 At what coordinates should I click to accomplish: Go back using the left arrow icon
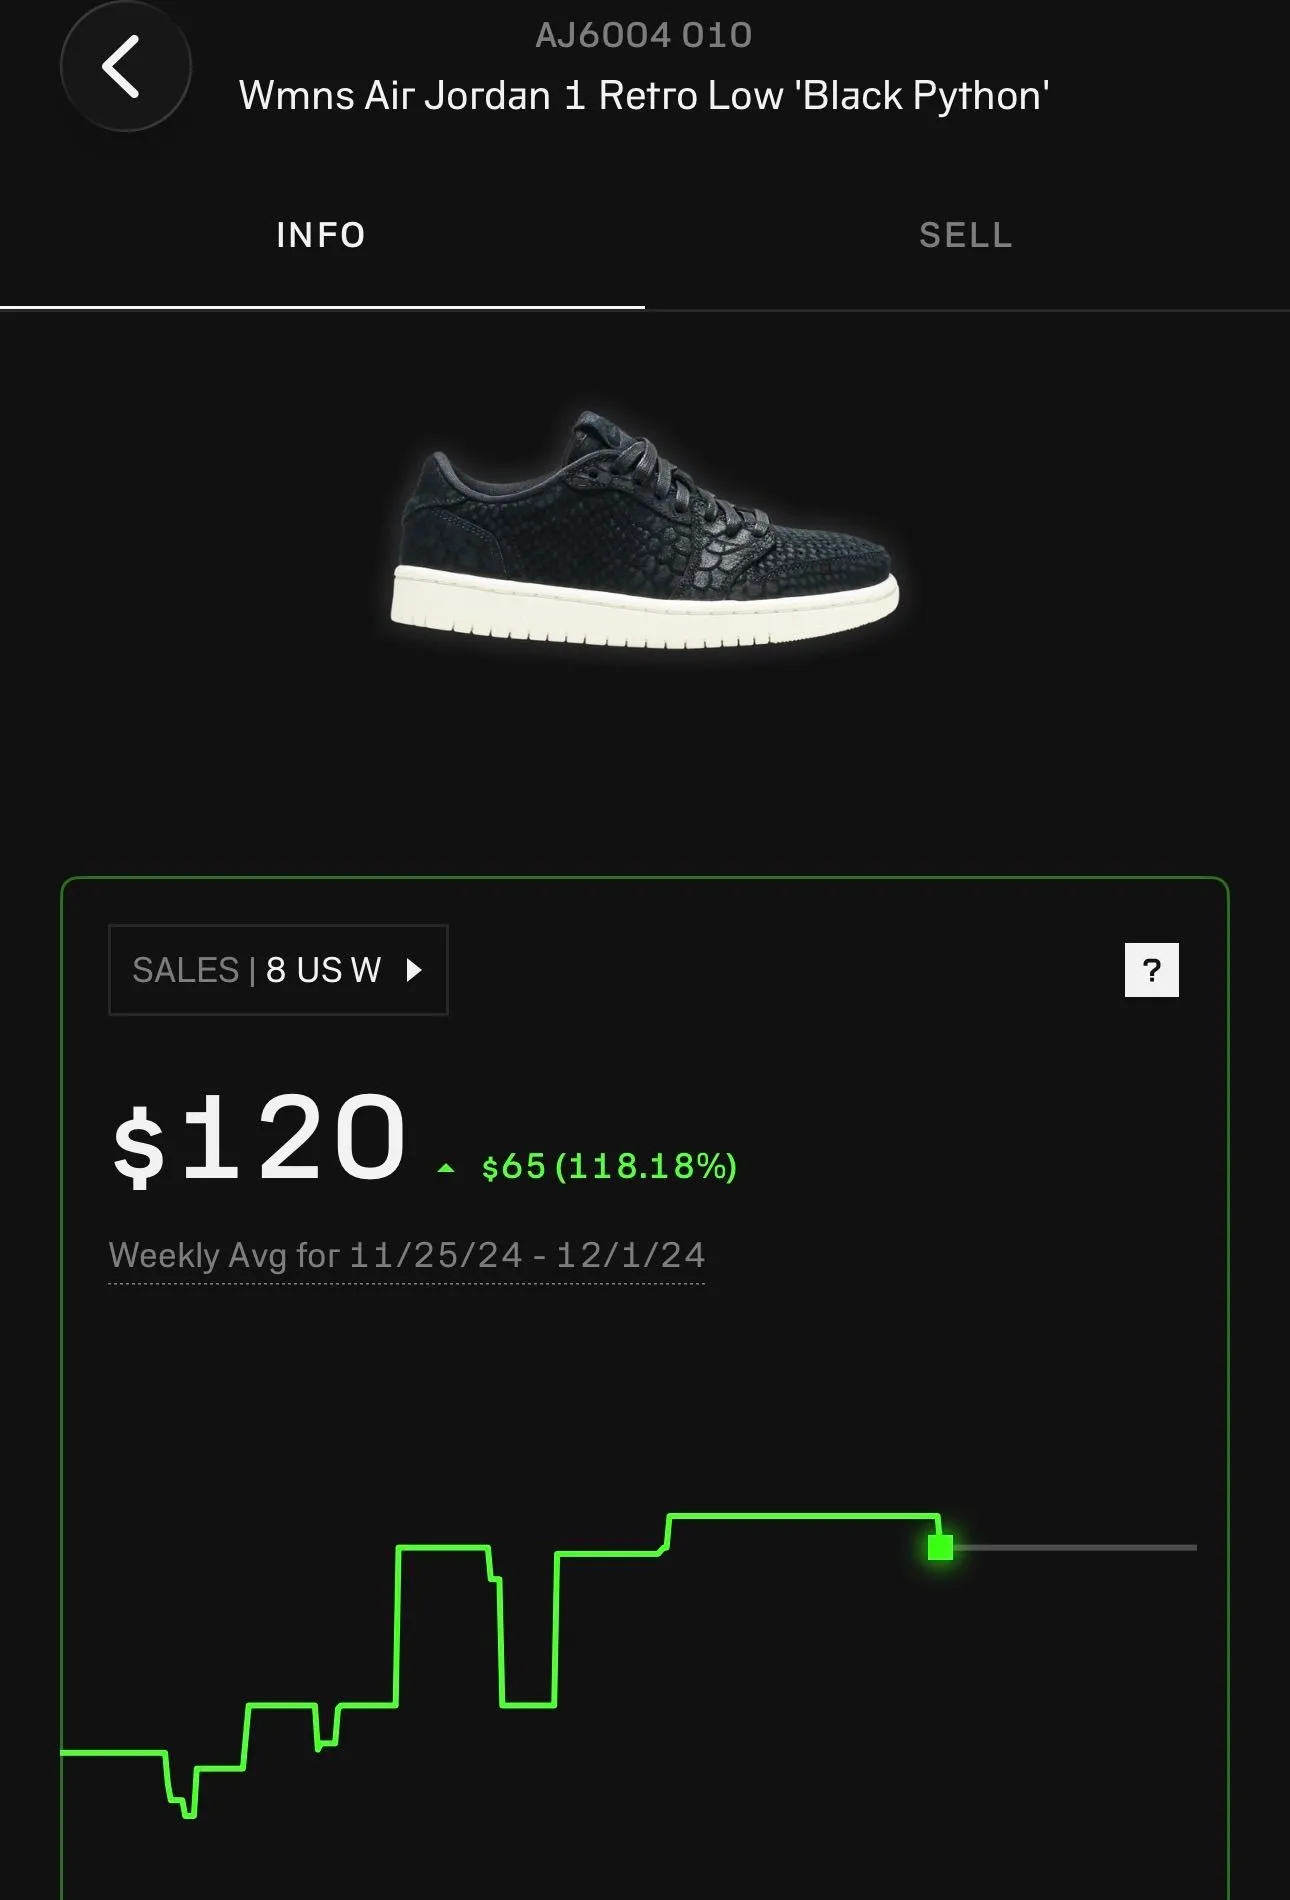(x=125, y=67)
